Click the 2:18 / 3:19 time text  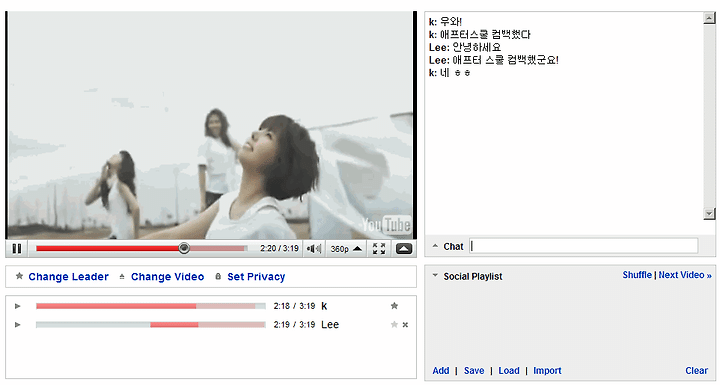[x=294, y=306]
